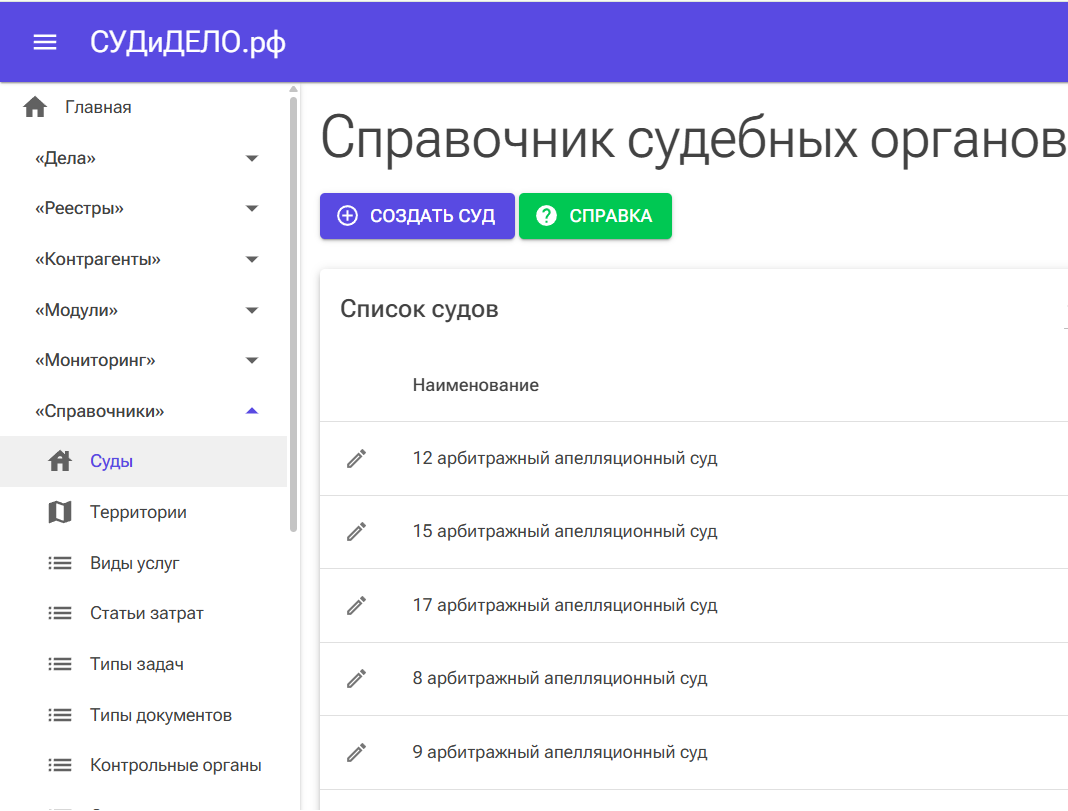Open the hamburger navigation menu
The height and width of the screenshot is (811, 1068).
[x=43, y=41]
